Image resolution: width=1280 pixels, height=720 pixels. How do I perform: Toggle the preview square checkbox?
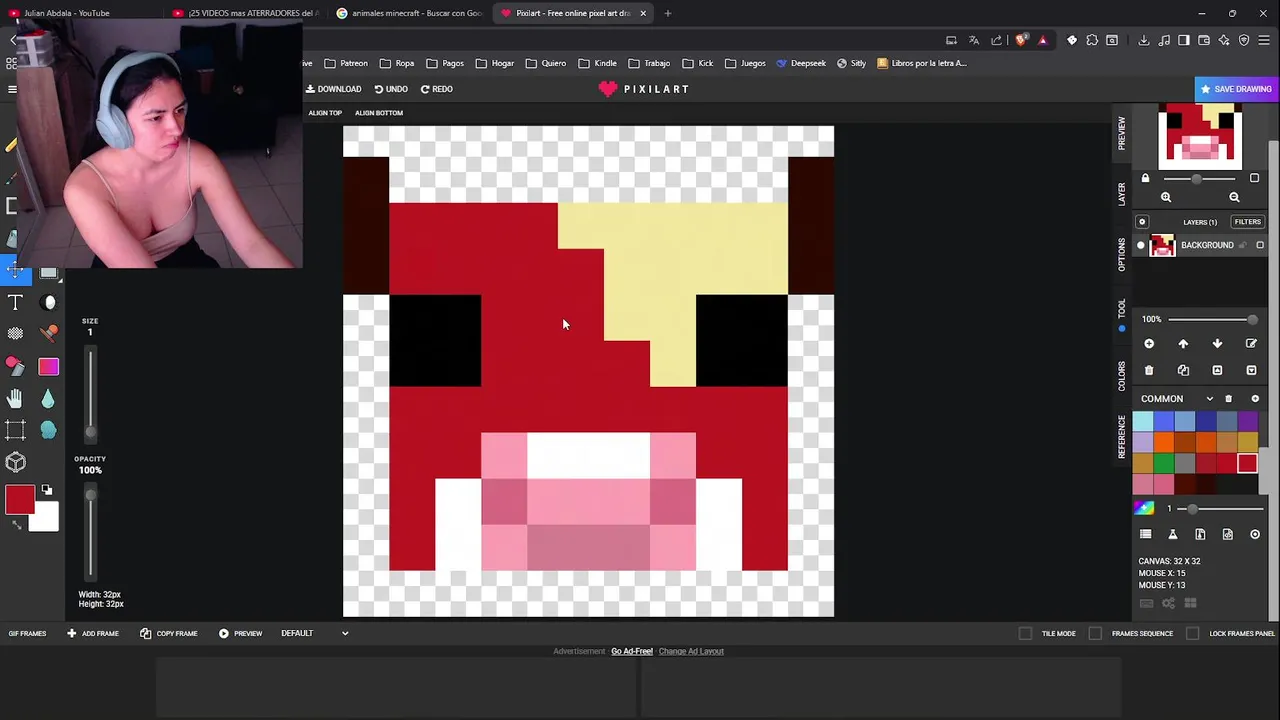click(x=1254, y=179)
